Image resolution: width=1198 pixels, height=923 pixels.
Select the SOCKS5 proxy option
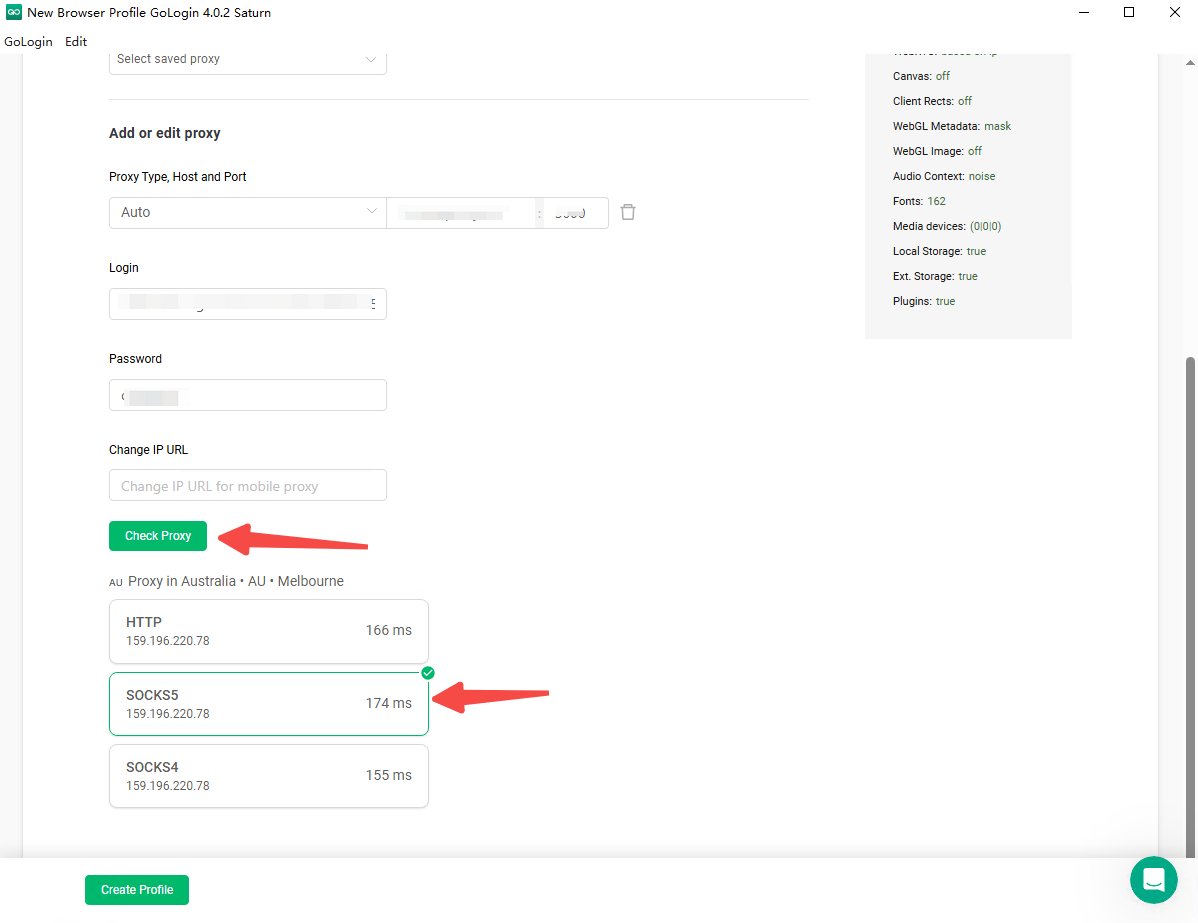tap(268, 704)
